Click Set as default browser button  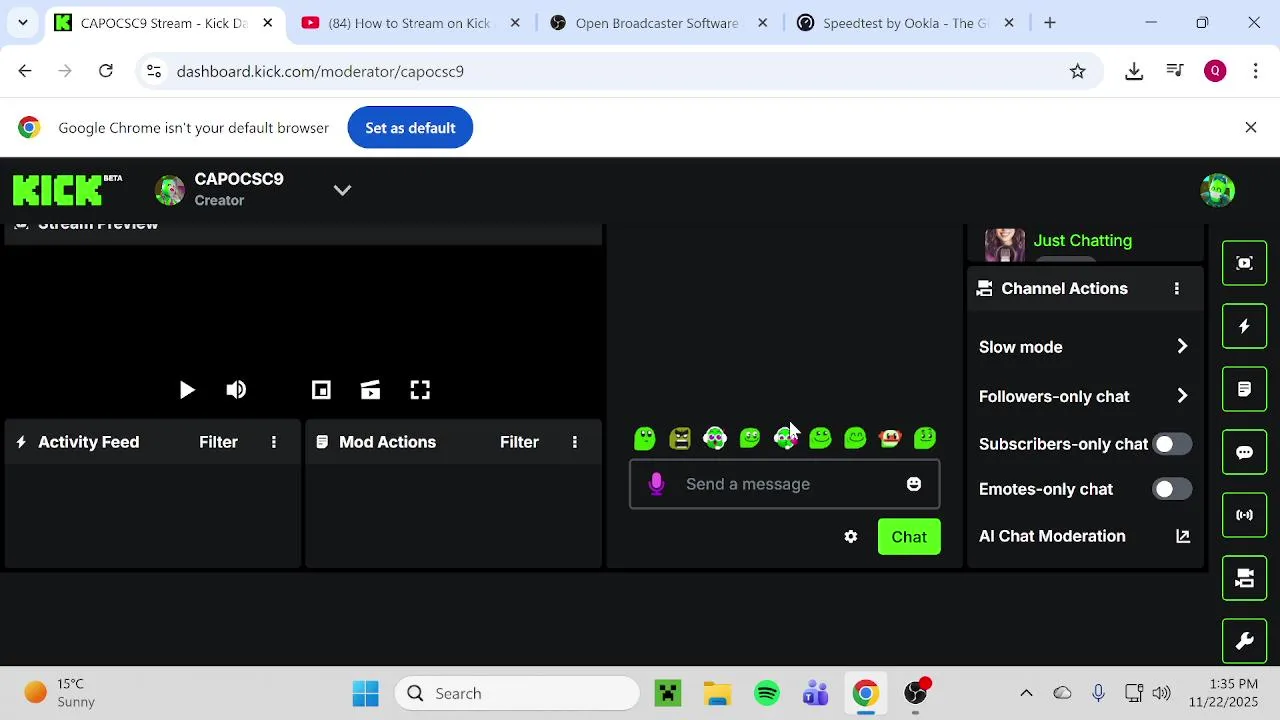click(x=410, y=128)
